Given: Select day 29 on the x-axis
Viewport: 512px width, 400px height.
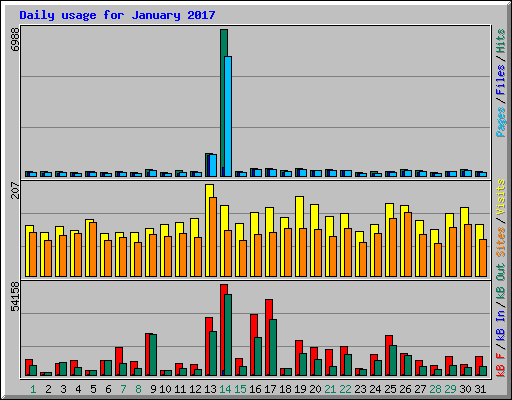Looking at the screenshot, I should [450, 389].
